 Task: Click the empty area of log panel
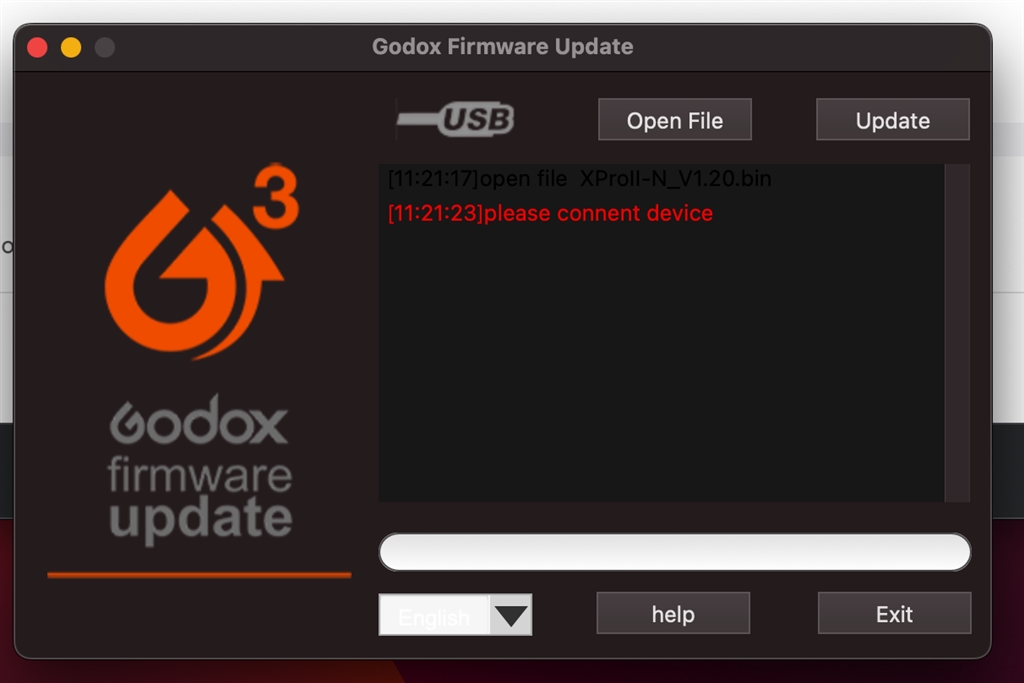661,366
